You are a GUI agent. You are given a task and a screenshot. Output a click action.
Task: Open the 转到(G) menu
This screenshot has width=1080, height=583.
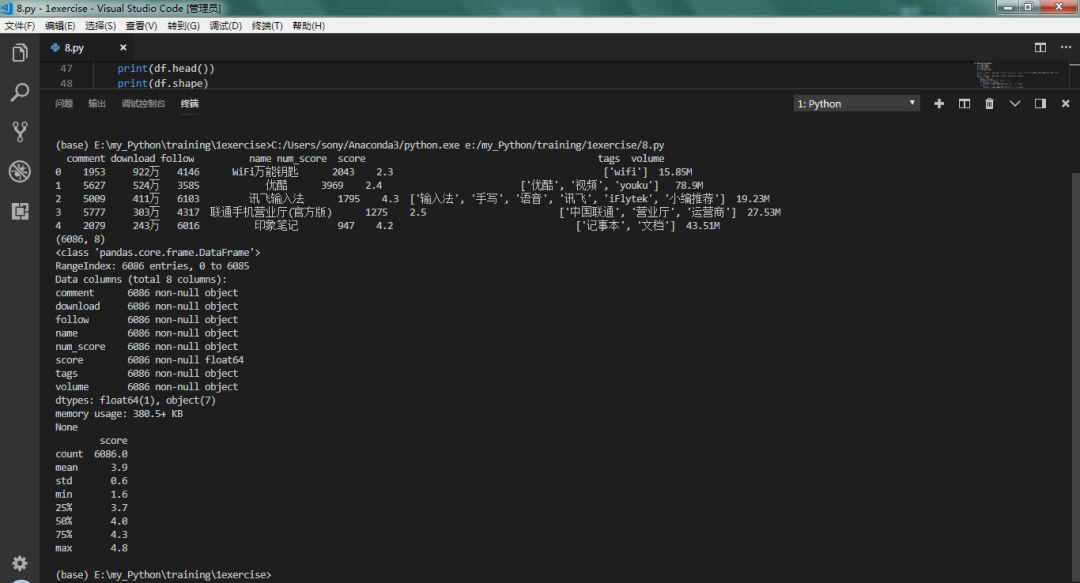click(183, 25)
